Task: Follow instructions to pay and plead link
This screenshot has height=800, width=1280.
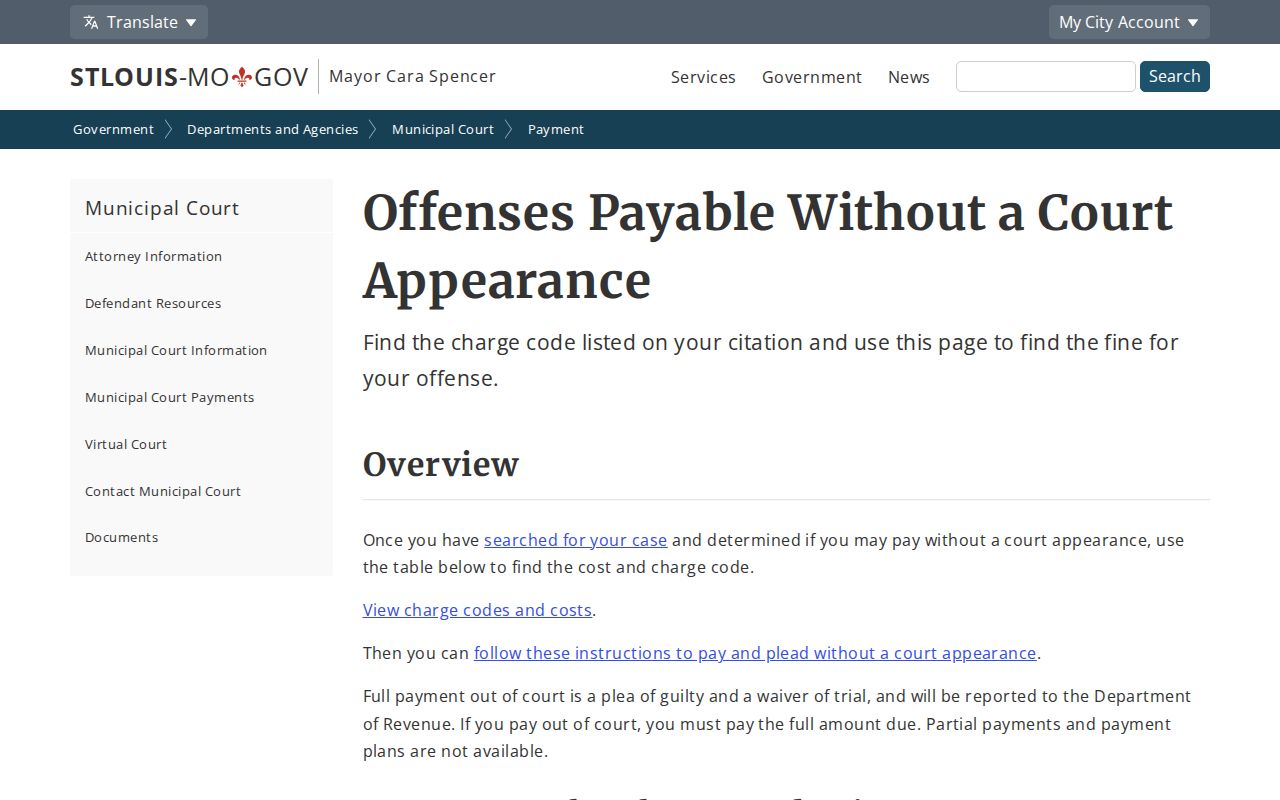Action: pyautogui.click(x=755, y=653)
